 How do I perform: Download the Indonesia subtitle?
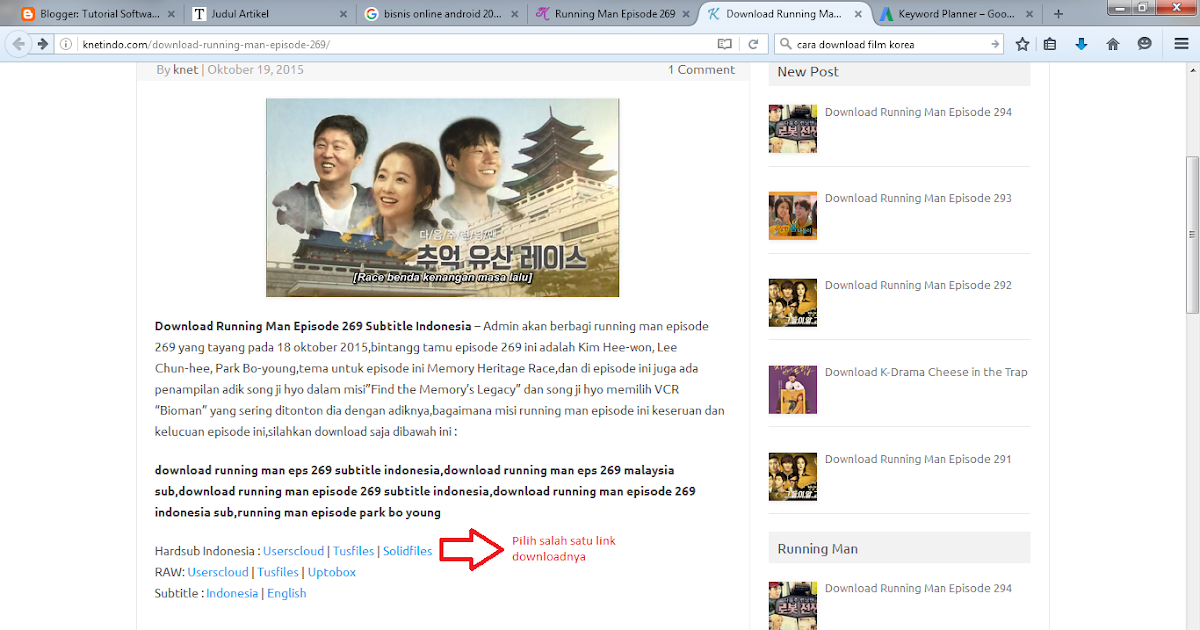tap(232, 593)
